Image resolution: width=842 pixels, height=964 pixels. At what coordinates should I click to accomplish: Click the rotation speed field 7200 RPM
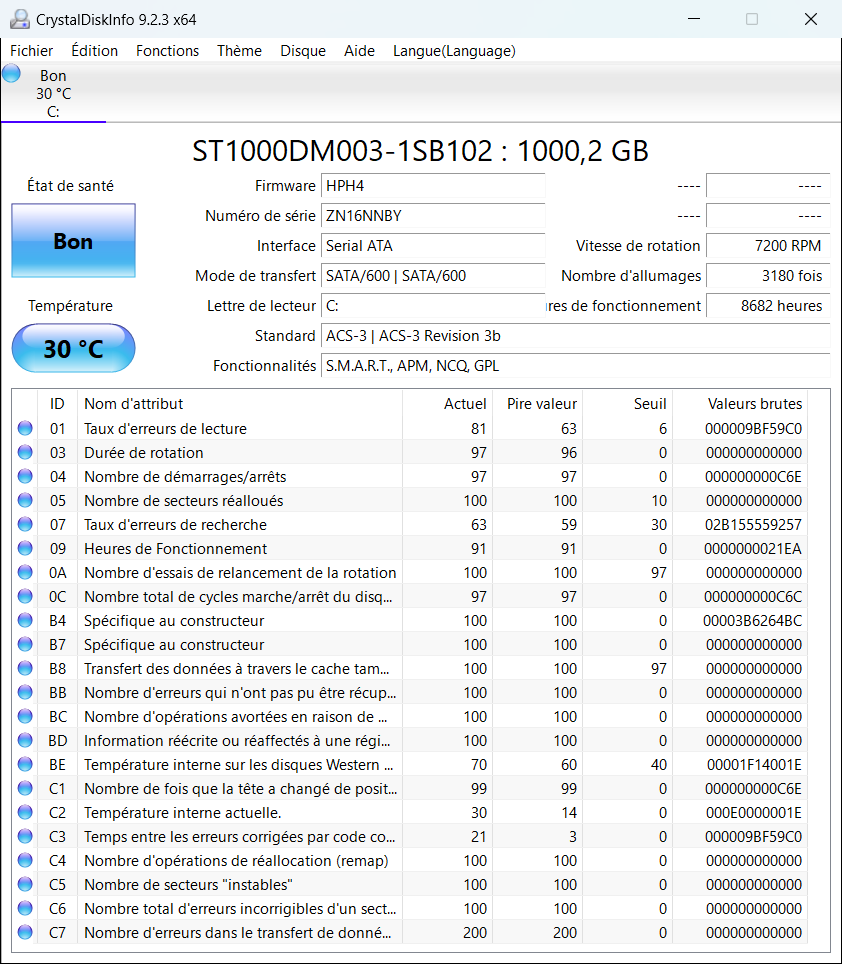point(768,246)
